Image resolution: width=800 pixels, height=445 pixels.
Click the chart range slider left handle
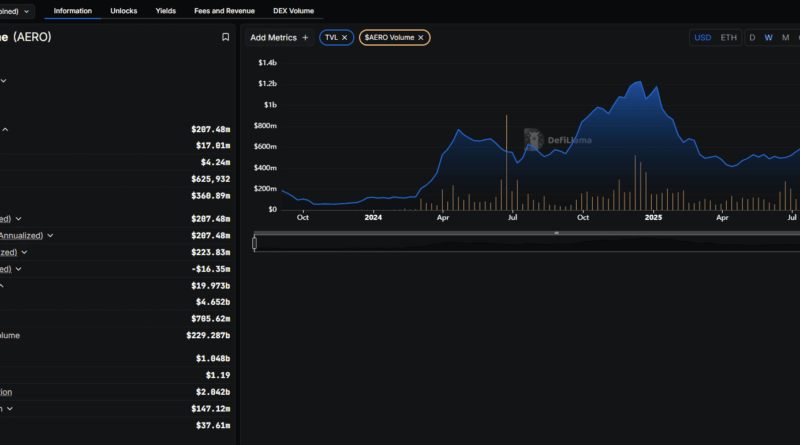(255, 243)
